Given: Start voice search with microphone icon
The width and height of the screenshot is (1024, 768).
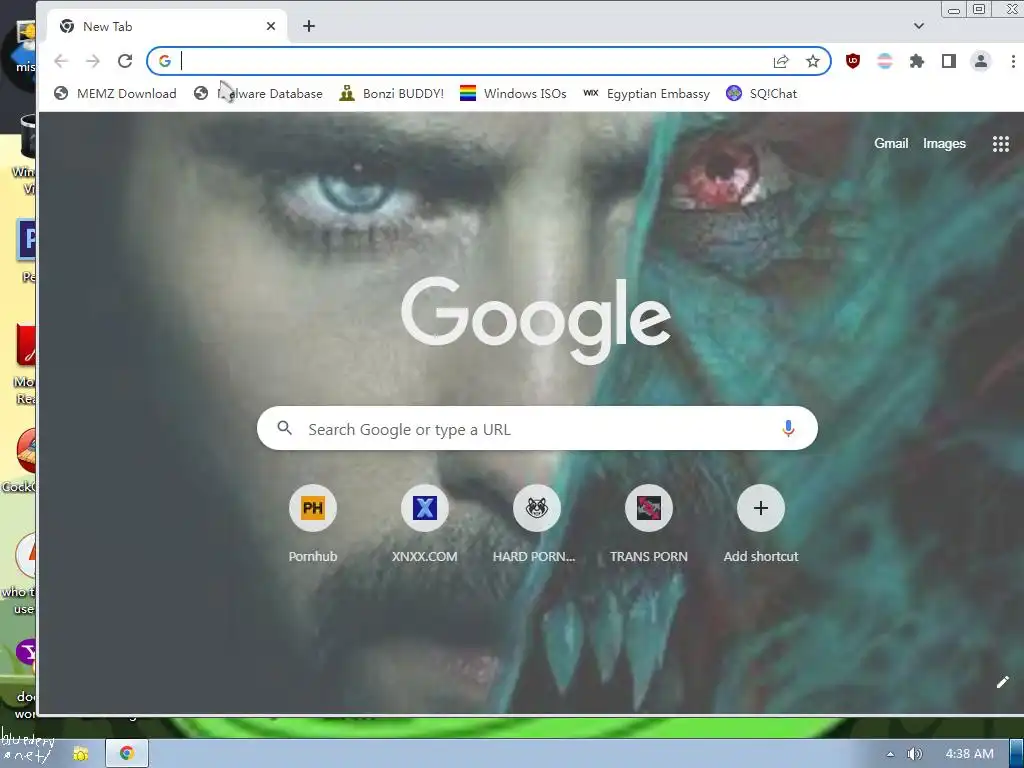Looking at the screenshot, I should click(x=788, y=428).
